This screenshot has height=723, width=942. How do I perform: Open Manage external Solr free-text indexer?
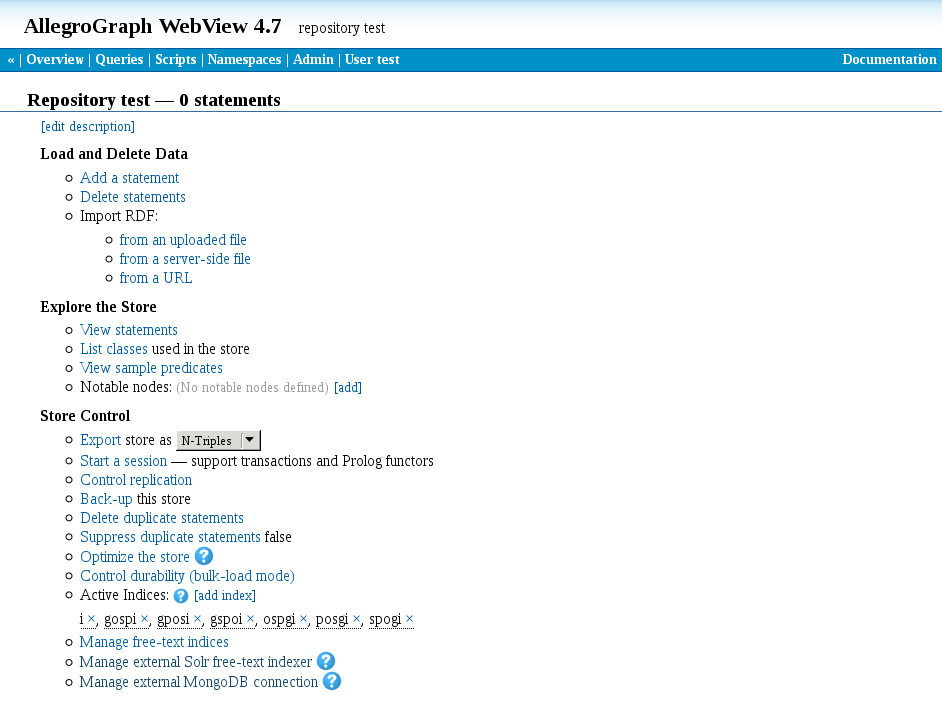[195, 662]
